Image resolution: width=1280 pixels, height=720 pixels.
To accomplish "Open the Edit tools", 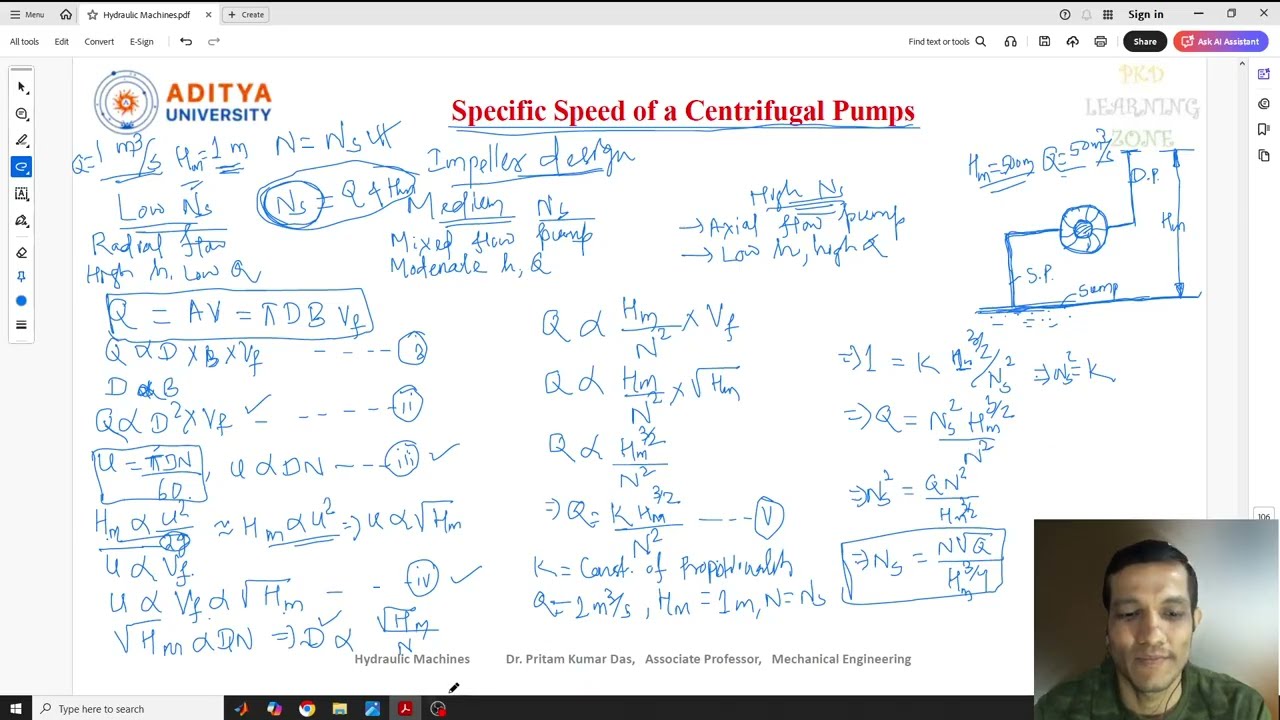I will coord(61,42).
